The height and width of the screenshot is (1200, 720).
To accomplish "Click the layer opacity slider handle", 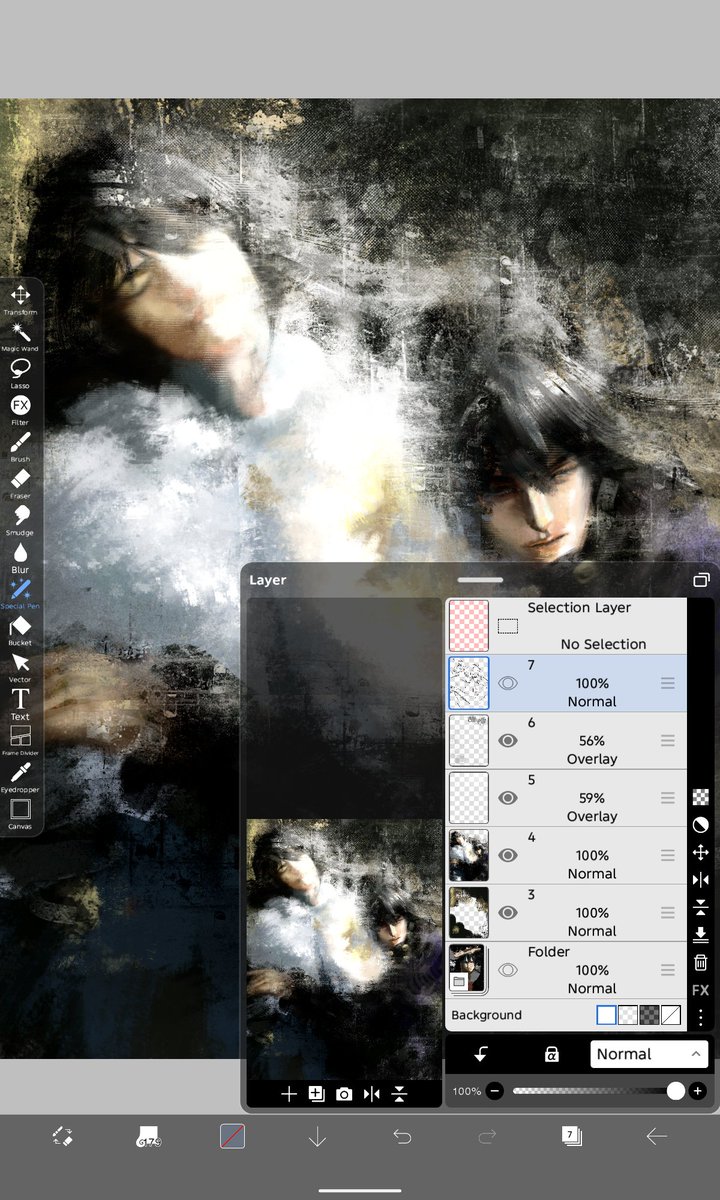I will [x=676, y=1091].
